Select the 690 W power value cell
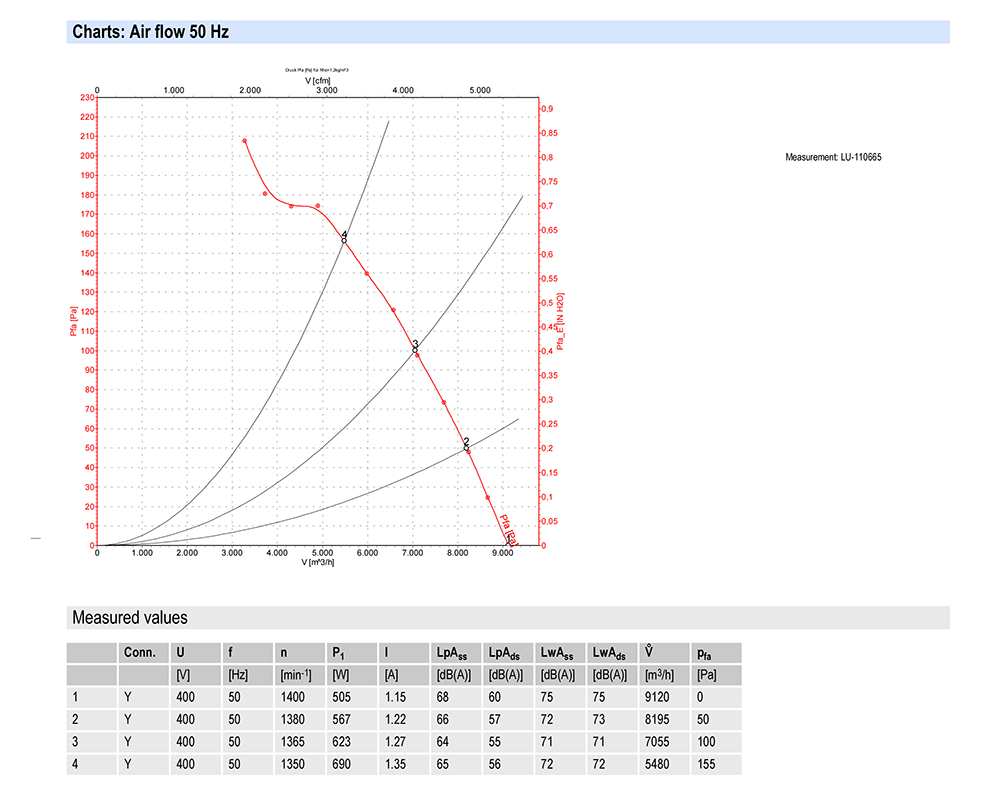1000x790 pixels. click(x=342, y=762)
